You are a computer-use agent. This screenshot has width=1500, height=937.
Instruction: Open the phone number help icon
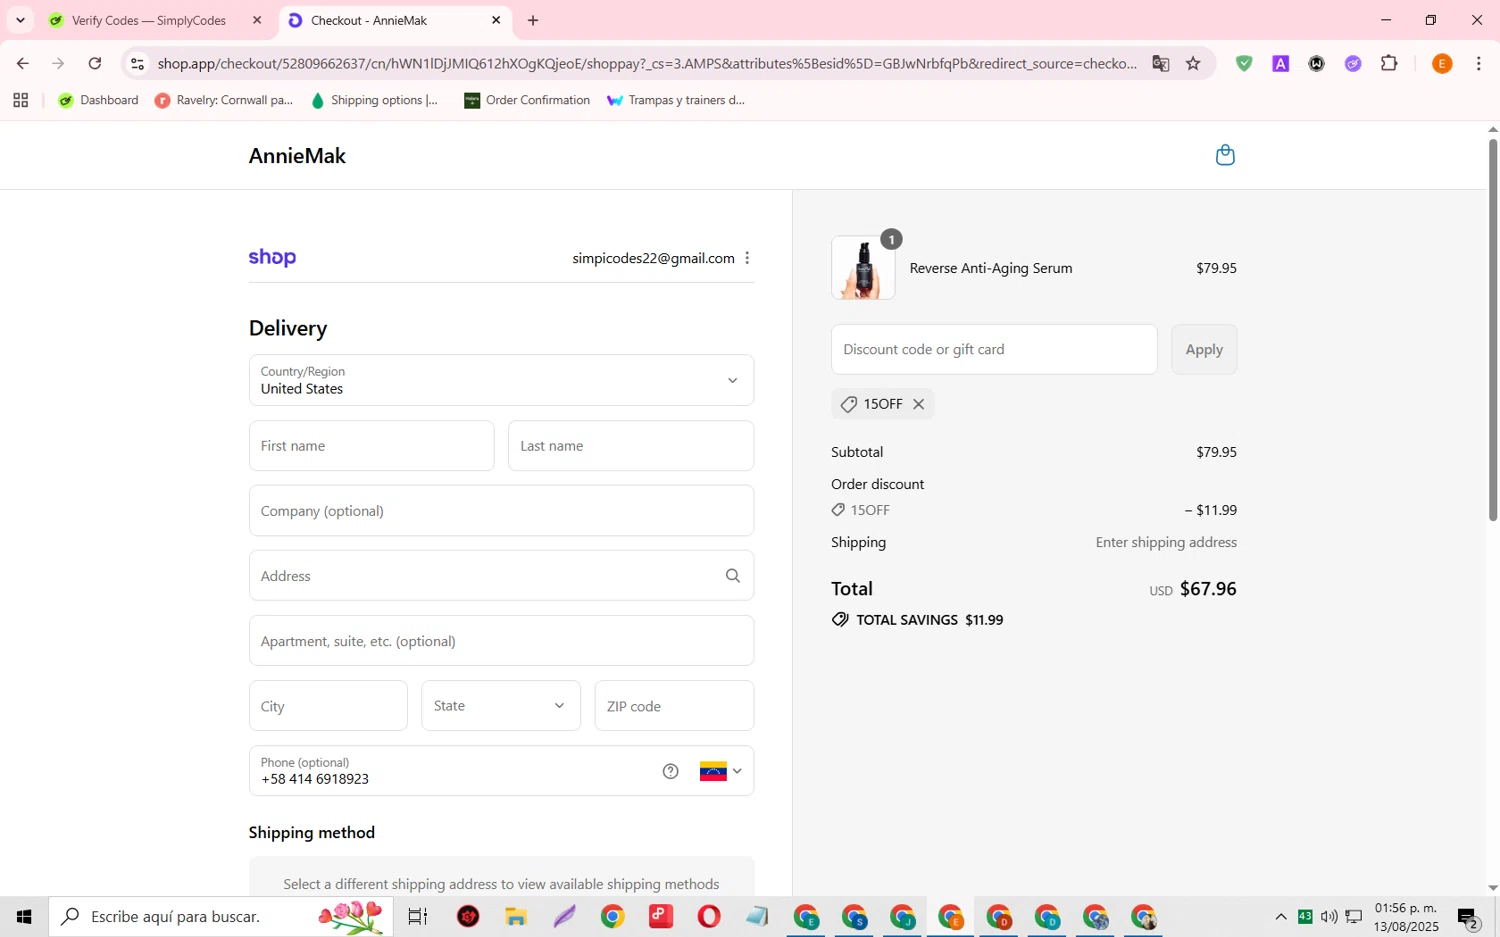tap(671, 771)
